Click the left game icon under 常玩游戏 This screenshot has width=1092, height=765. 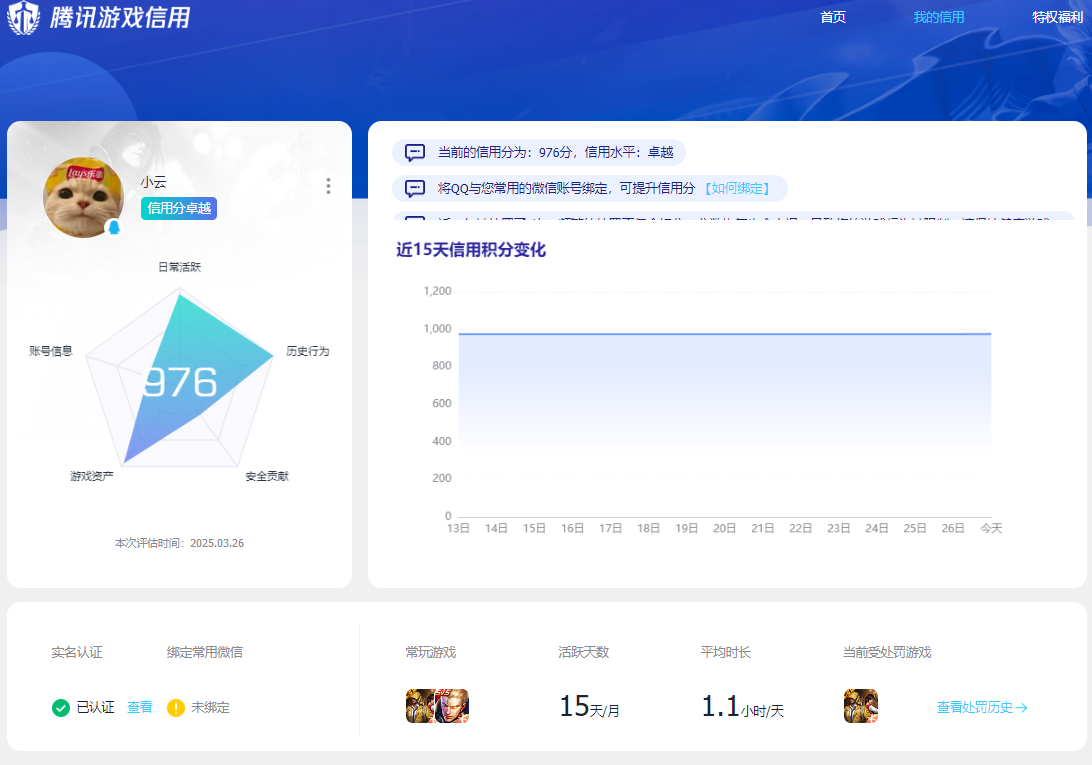420,706
